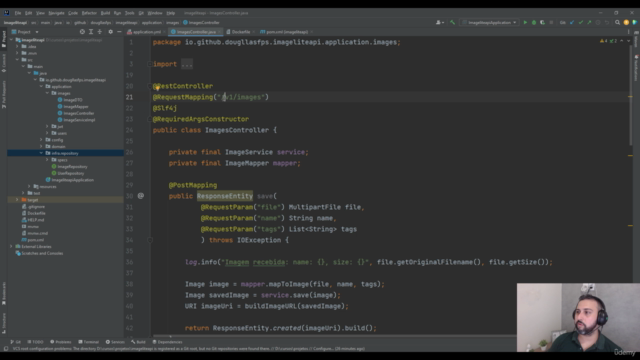Select ImageRepository in the project tree
Screen dimensions: 640x360
pyautogui.click(x=72, y=167)
